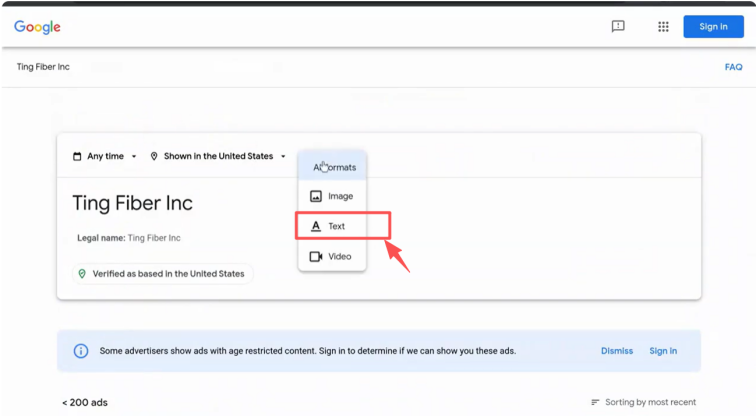The width and height of the screenshot is (756, 416).
Task: Click the Legal name: Ting Fiber Inc text
Action: pos(129,238)
